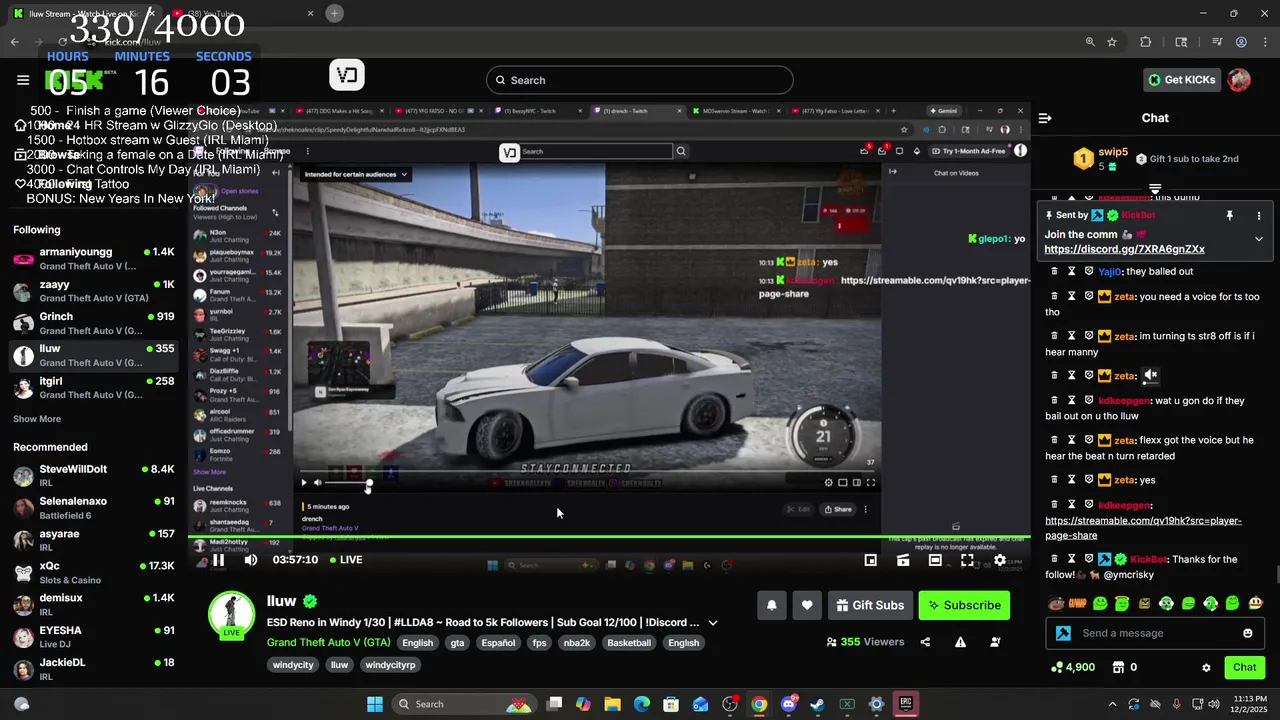Click Get KICKs button
This screenshot has width=1280, height=720.
click(1182, 80)
